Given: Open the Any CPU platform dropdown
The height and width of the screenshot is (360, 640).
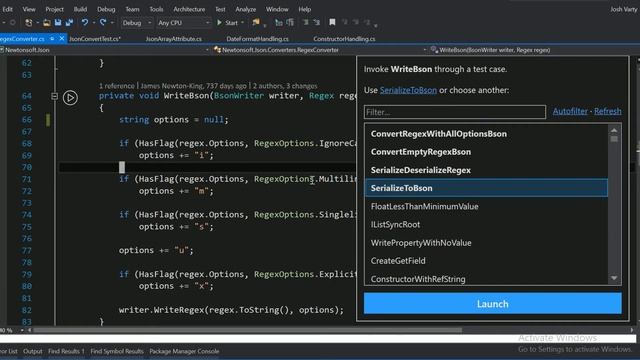Looking at the screenshot, I should 184,23.
